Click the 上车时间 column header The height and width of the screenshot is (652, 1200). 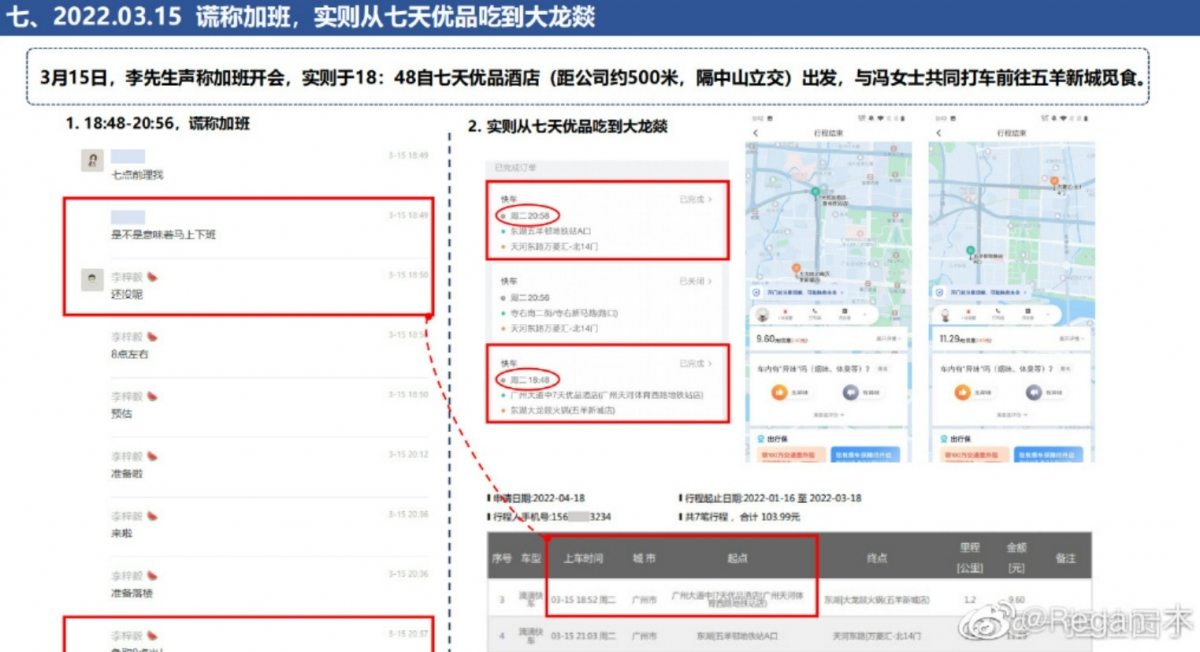click(583, 558)
